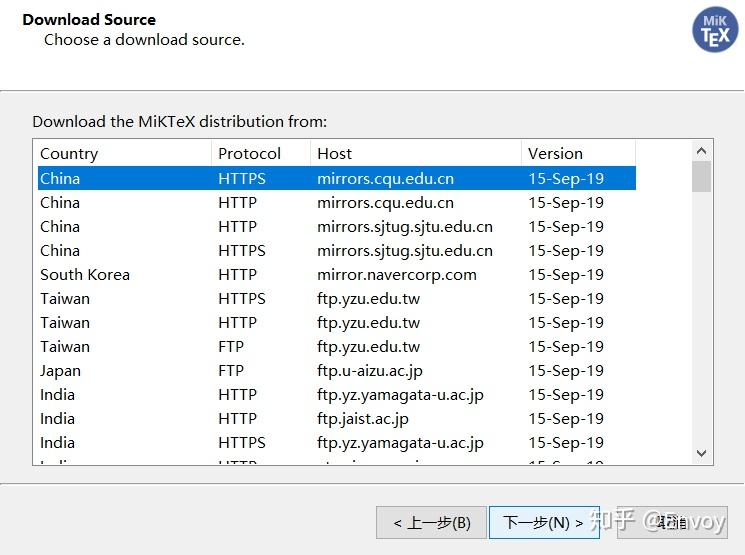The height and width of the screenshot is (555, 745).
Task: Click the MiKTeX logo icon
Action: [715, 30]
